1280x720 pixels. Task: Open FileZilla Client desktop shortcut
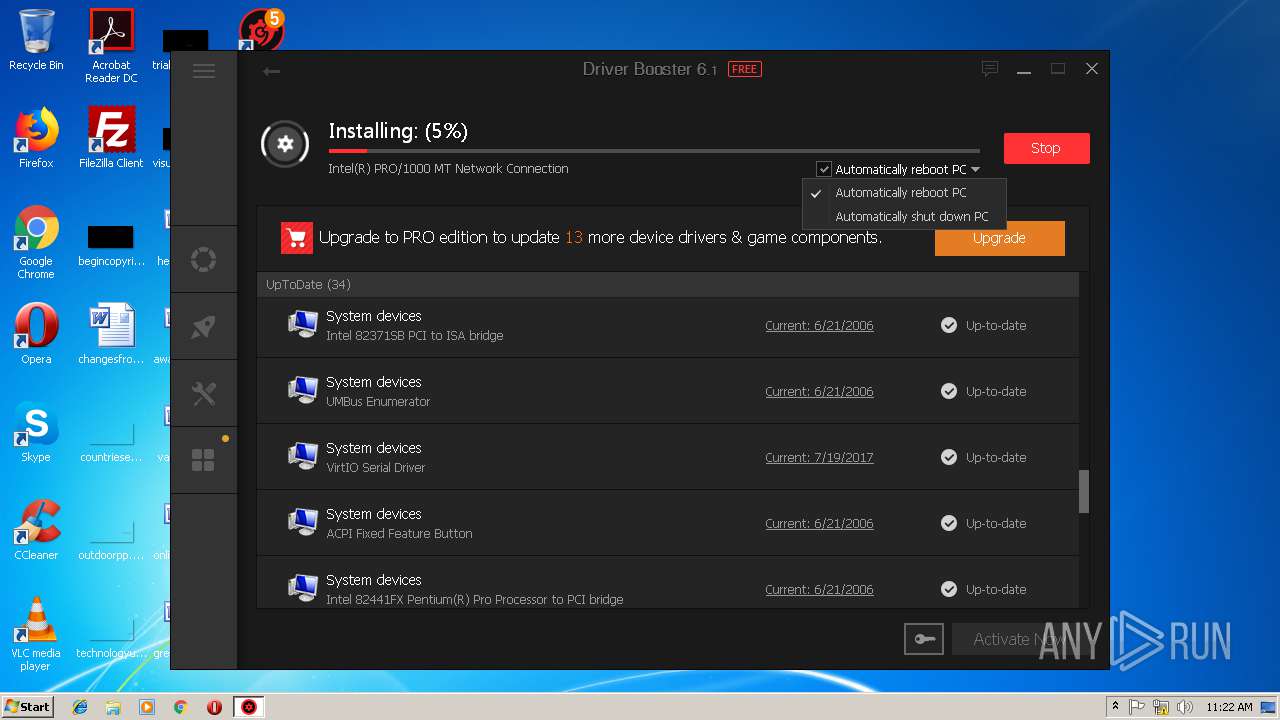pos(111,139)
